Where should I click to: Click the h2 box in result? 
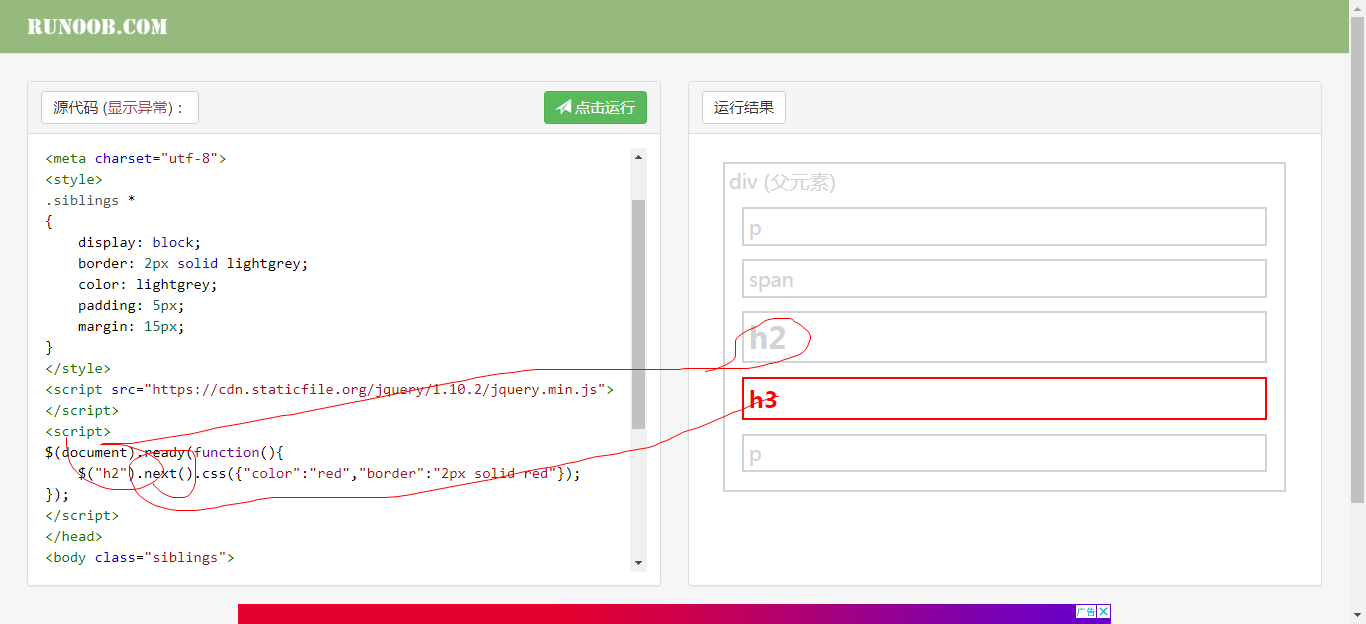pyautogui.click(x=1004, y=337)
